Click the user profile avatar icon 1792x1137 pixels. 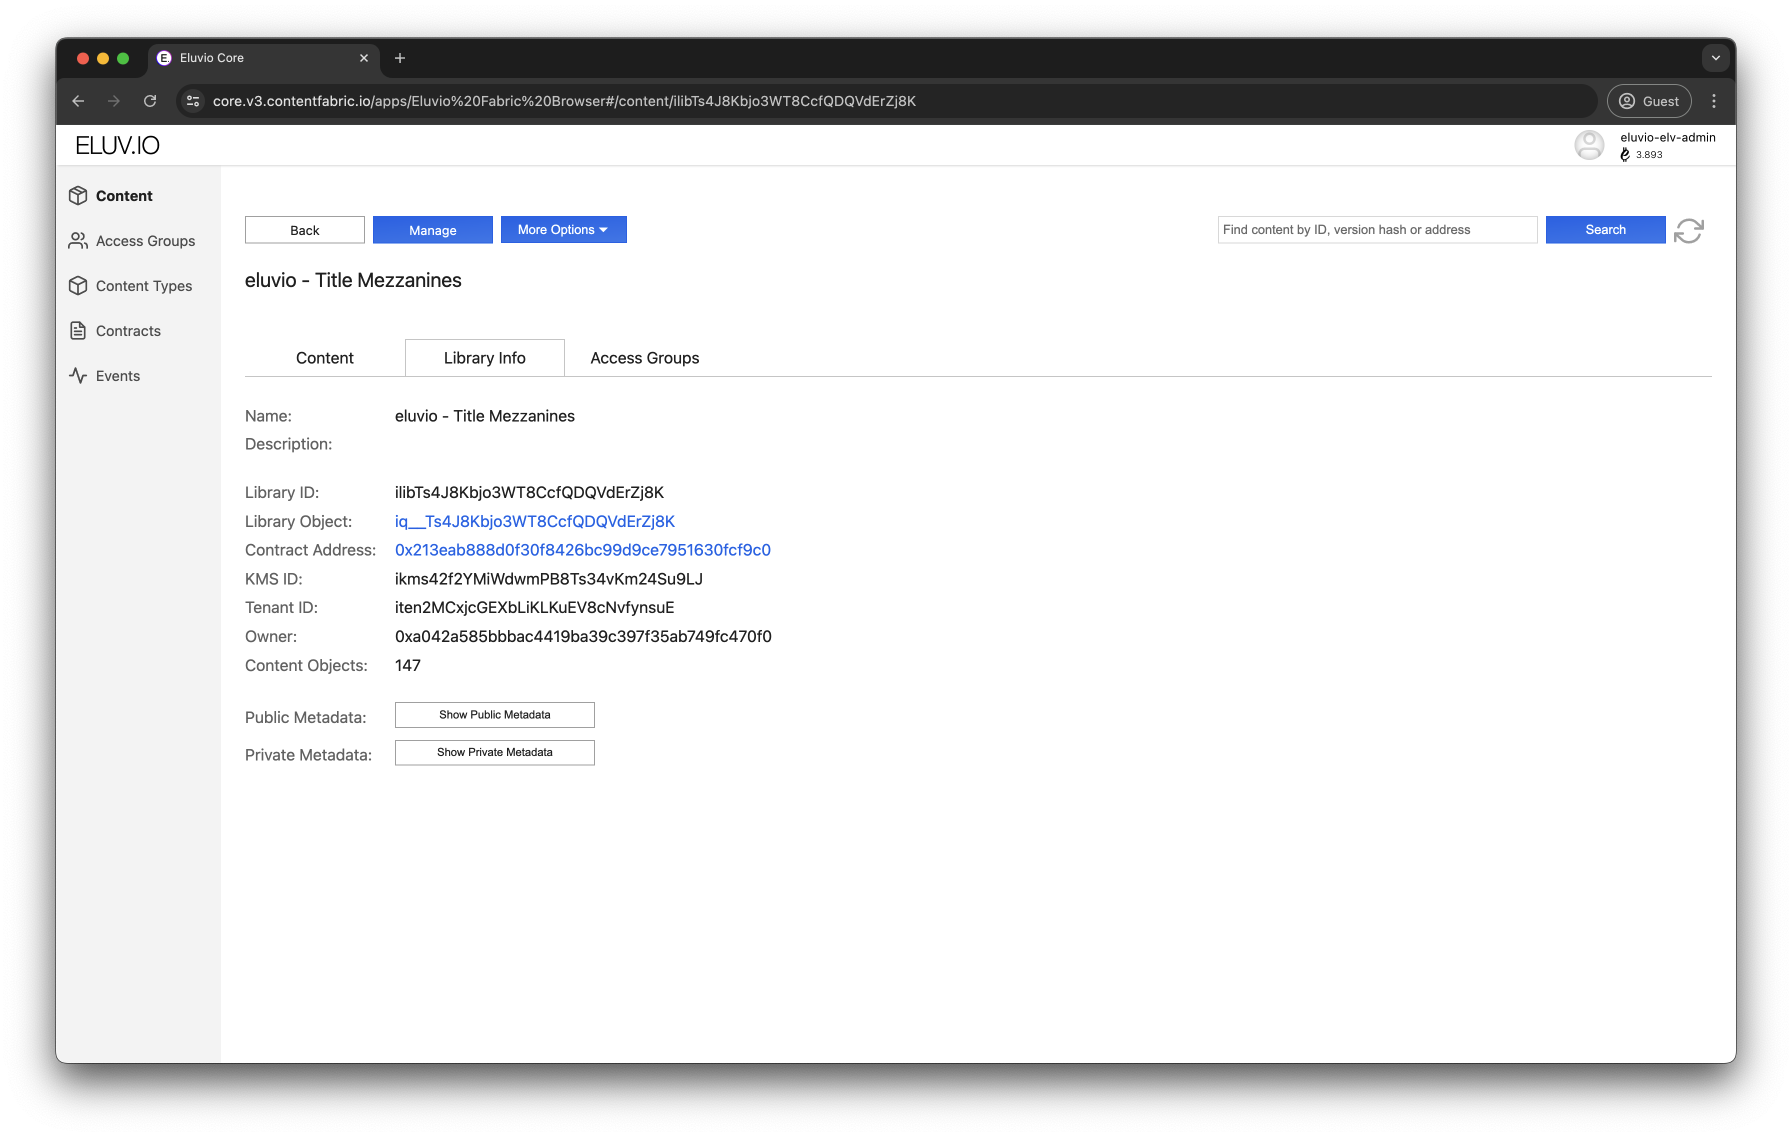(1589, 146)
